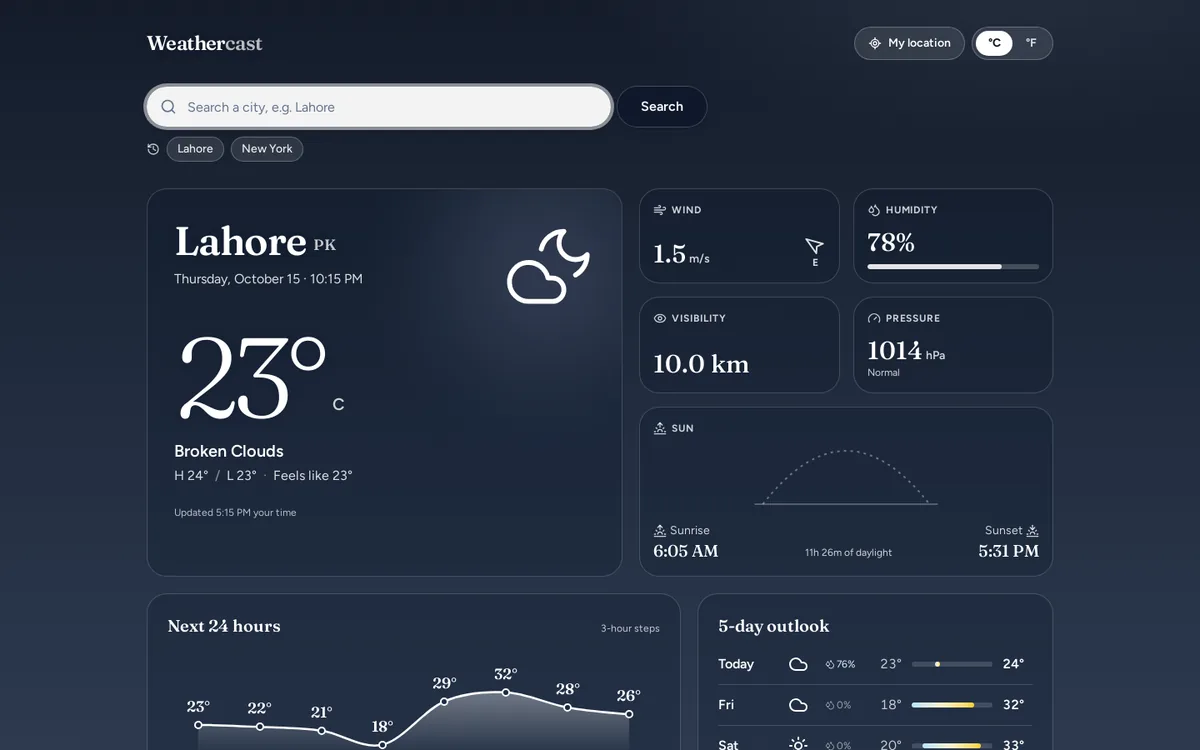Click the sunset icon beside Sunset label
The height and width of the screenshot is (750, 1200).
[x=1033, y=530]
